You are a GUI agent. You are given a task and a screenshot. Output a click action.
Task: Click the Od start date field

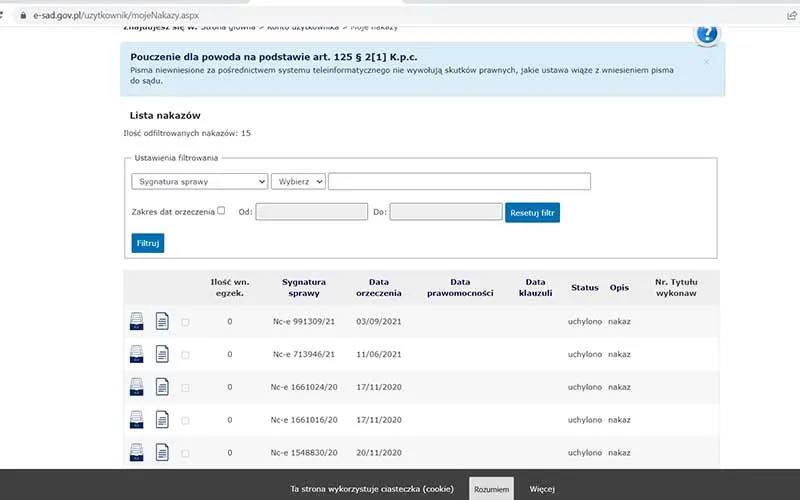point(311,212)
